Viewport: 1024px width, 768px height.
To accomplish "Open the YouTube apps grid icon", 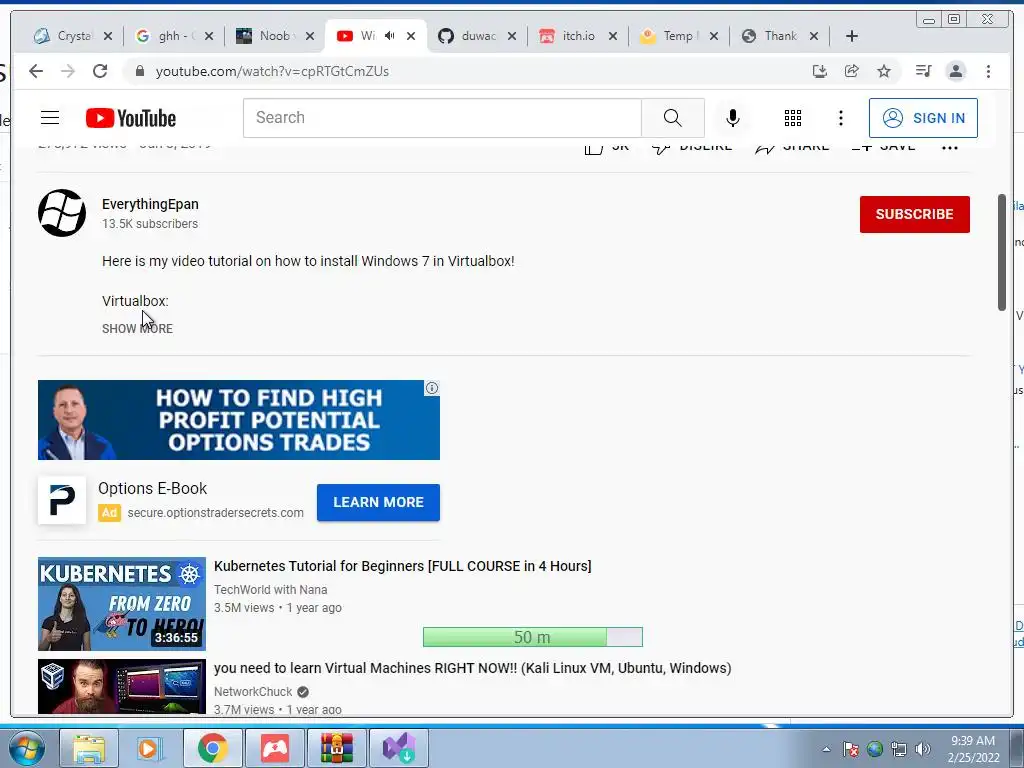I will click(x=793, y=118).
